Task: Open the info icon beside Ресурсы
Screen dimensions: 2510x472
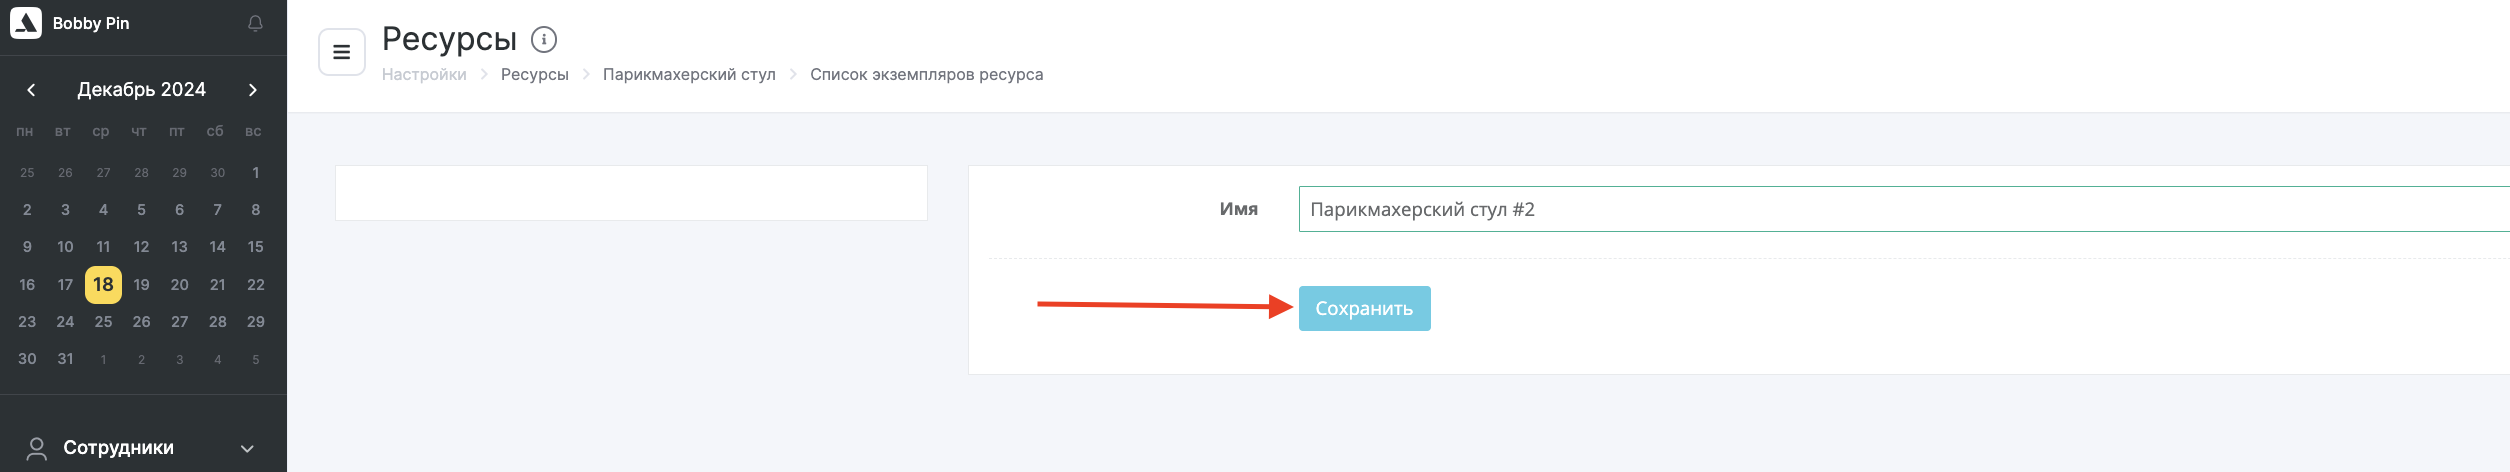Action: pos(544,40)
